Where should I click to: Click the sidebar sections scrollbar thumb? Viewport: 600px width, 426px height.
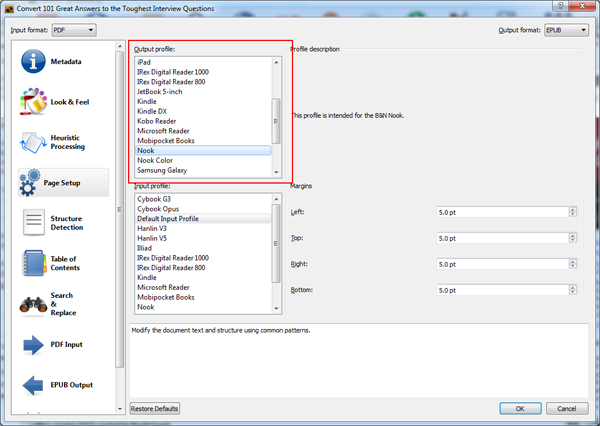click(x=119, y=209)
